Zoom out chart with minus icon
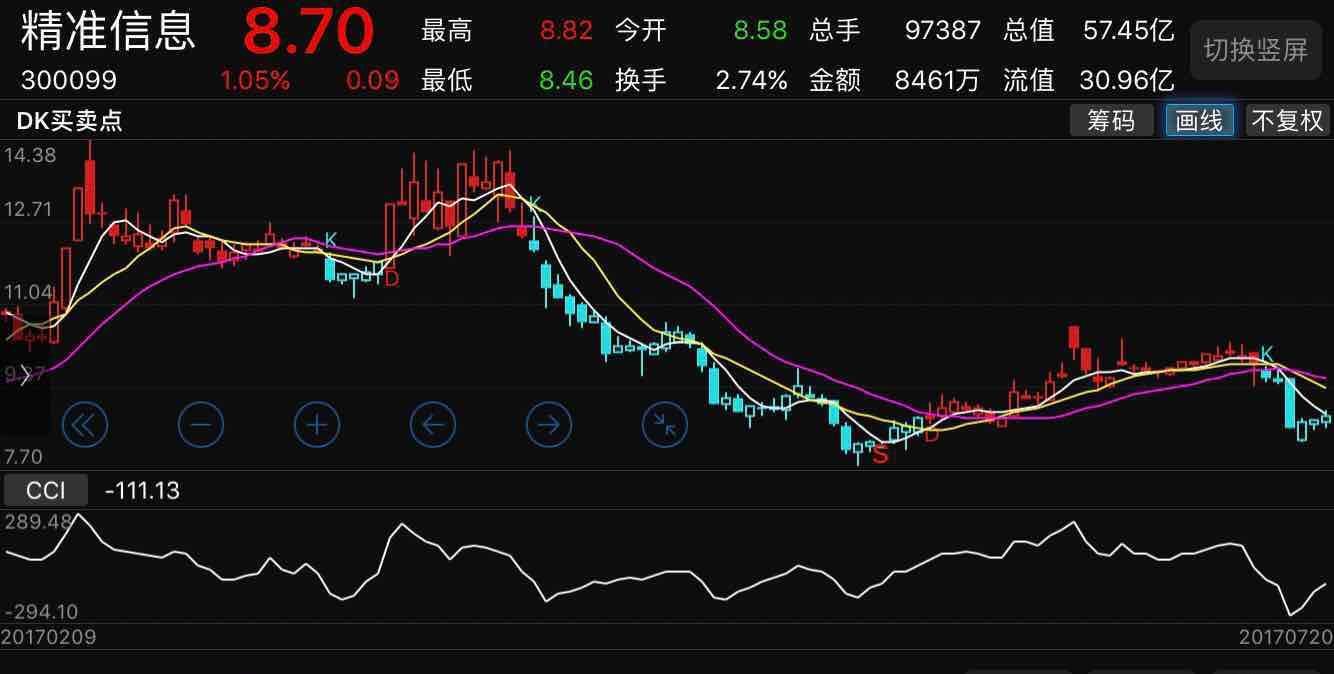The image size is (1334, 674). tap(201, 425)
